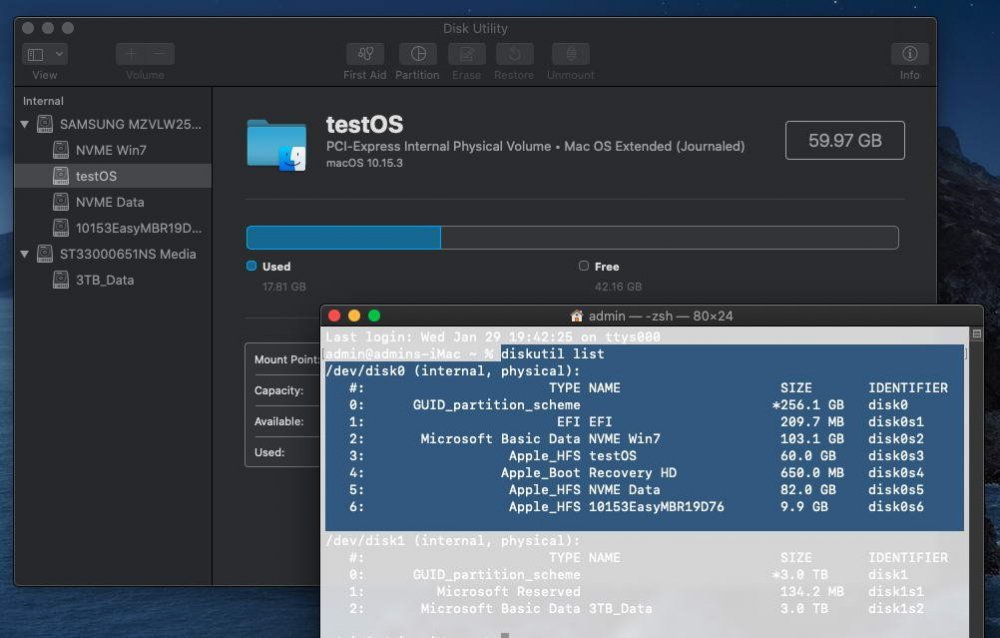This screenshot has height=638, width=1000.
Task: Click the blue Used legend swatch
Action: click(251, 266)
